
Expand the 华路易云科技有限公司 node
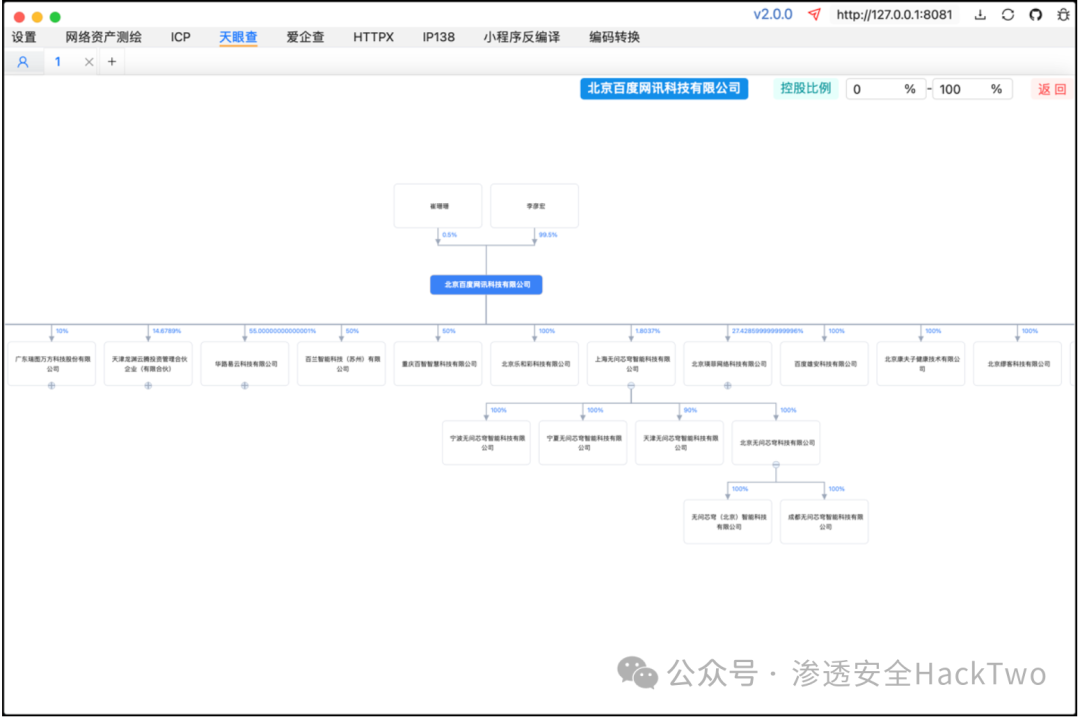click(245, 386)
